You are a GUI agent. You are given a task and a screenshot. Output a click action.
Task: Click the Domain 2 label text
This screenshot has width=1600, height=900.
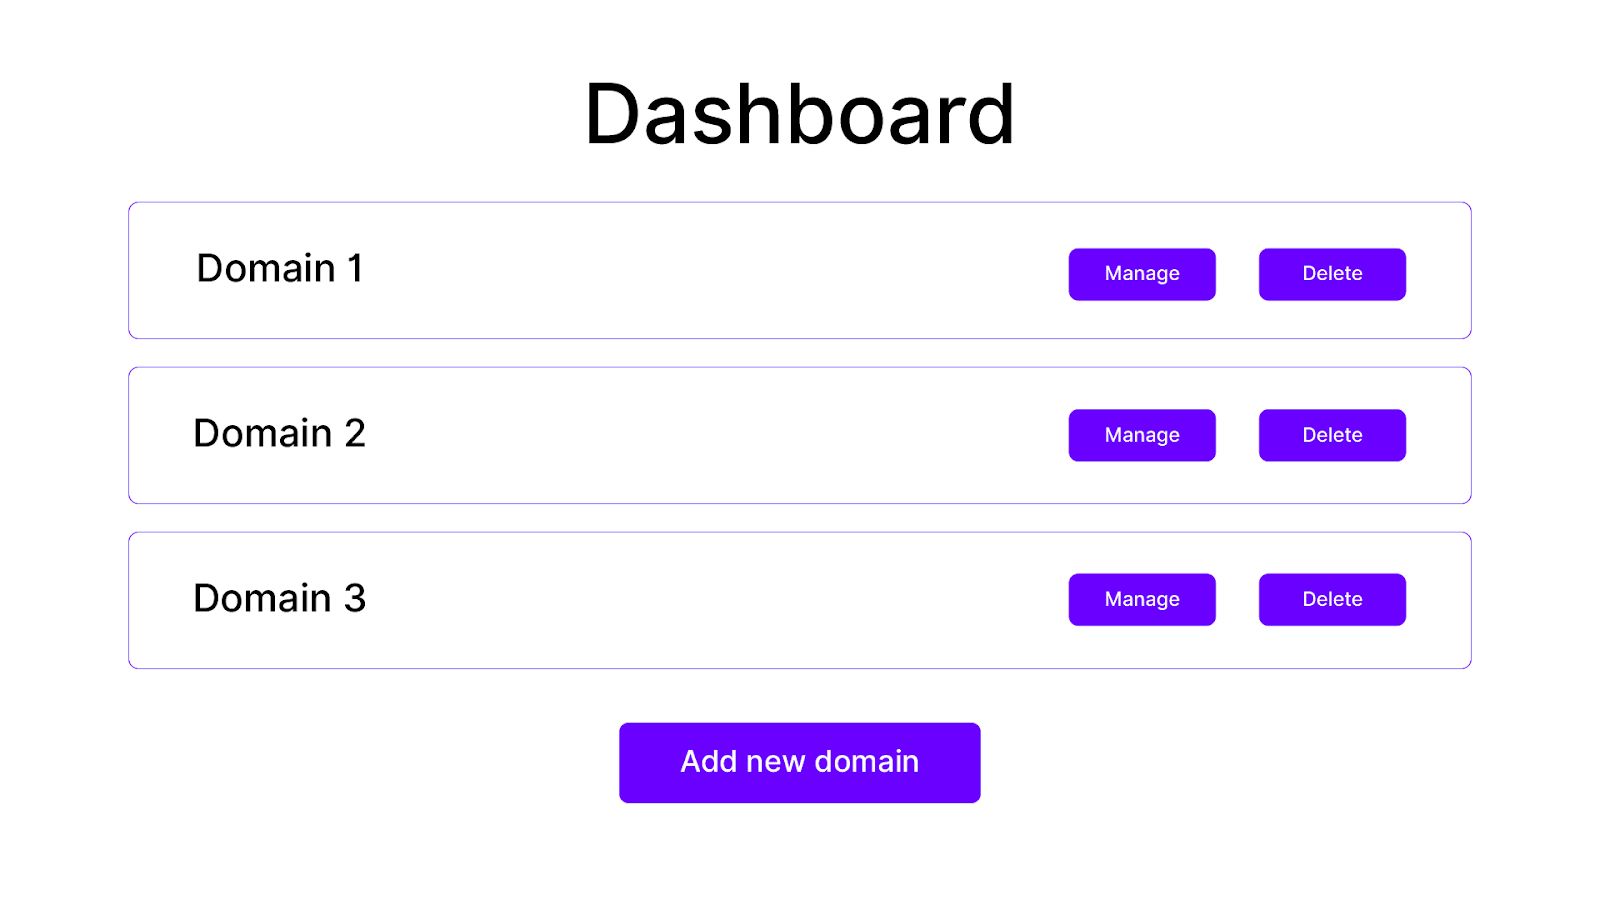pos(280,434)
